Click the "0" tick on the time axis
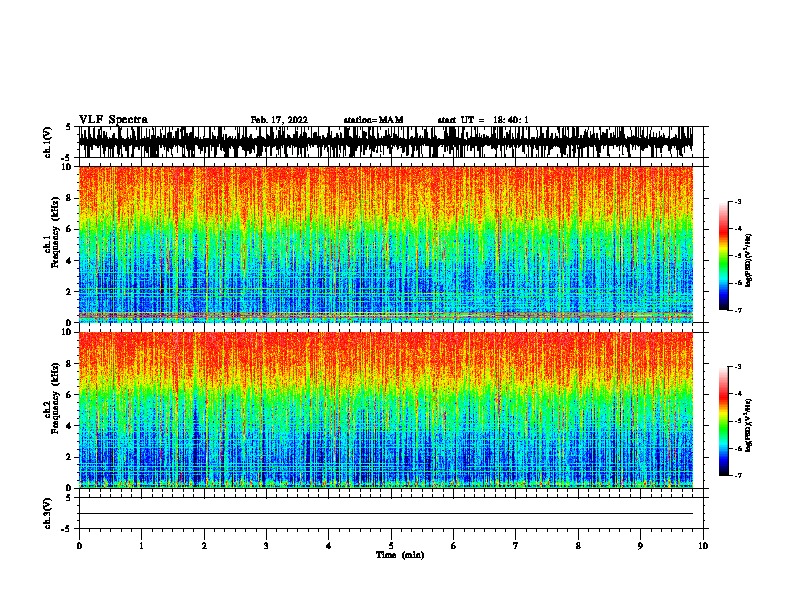Screen dimensions: 792x612 [79, 546]
